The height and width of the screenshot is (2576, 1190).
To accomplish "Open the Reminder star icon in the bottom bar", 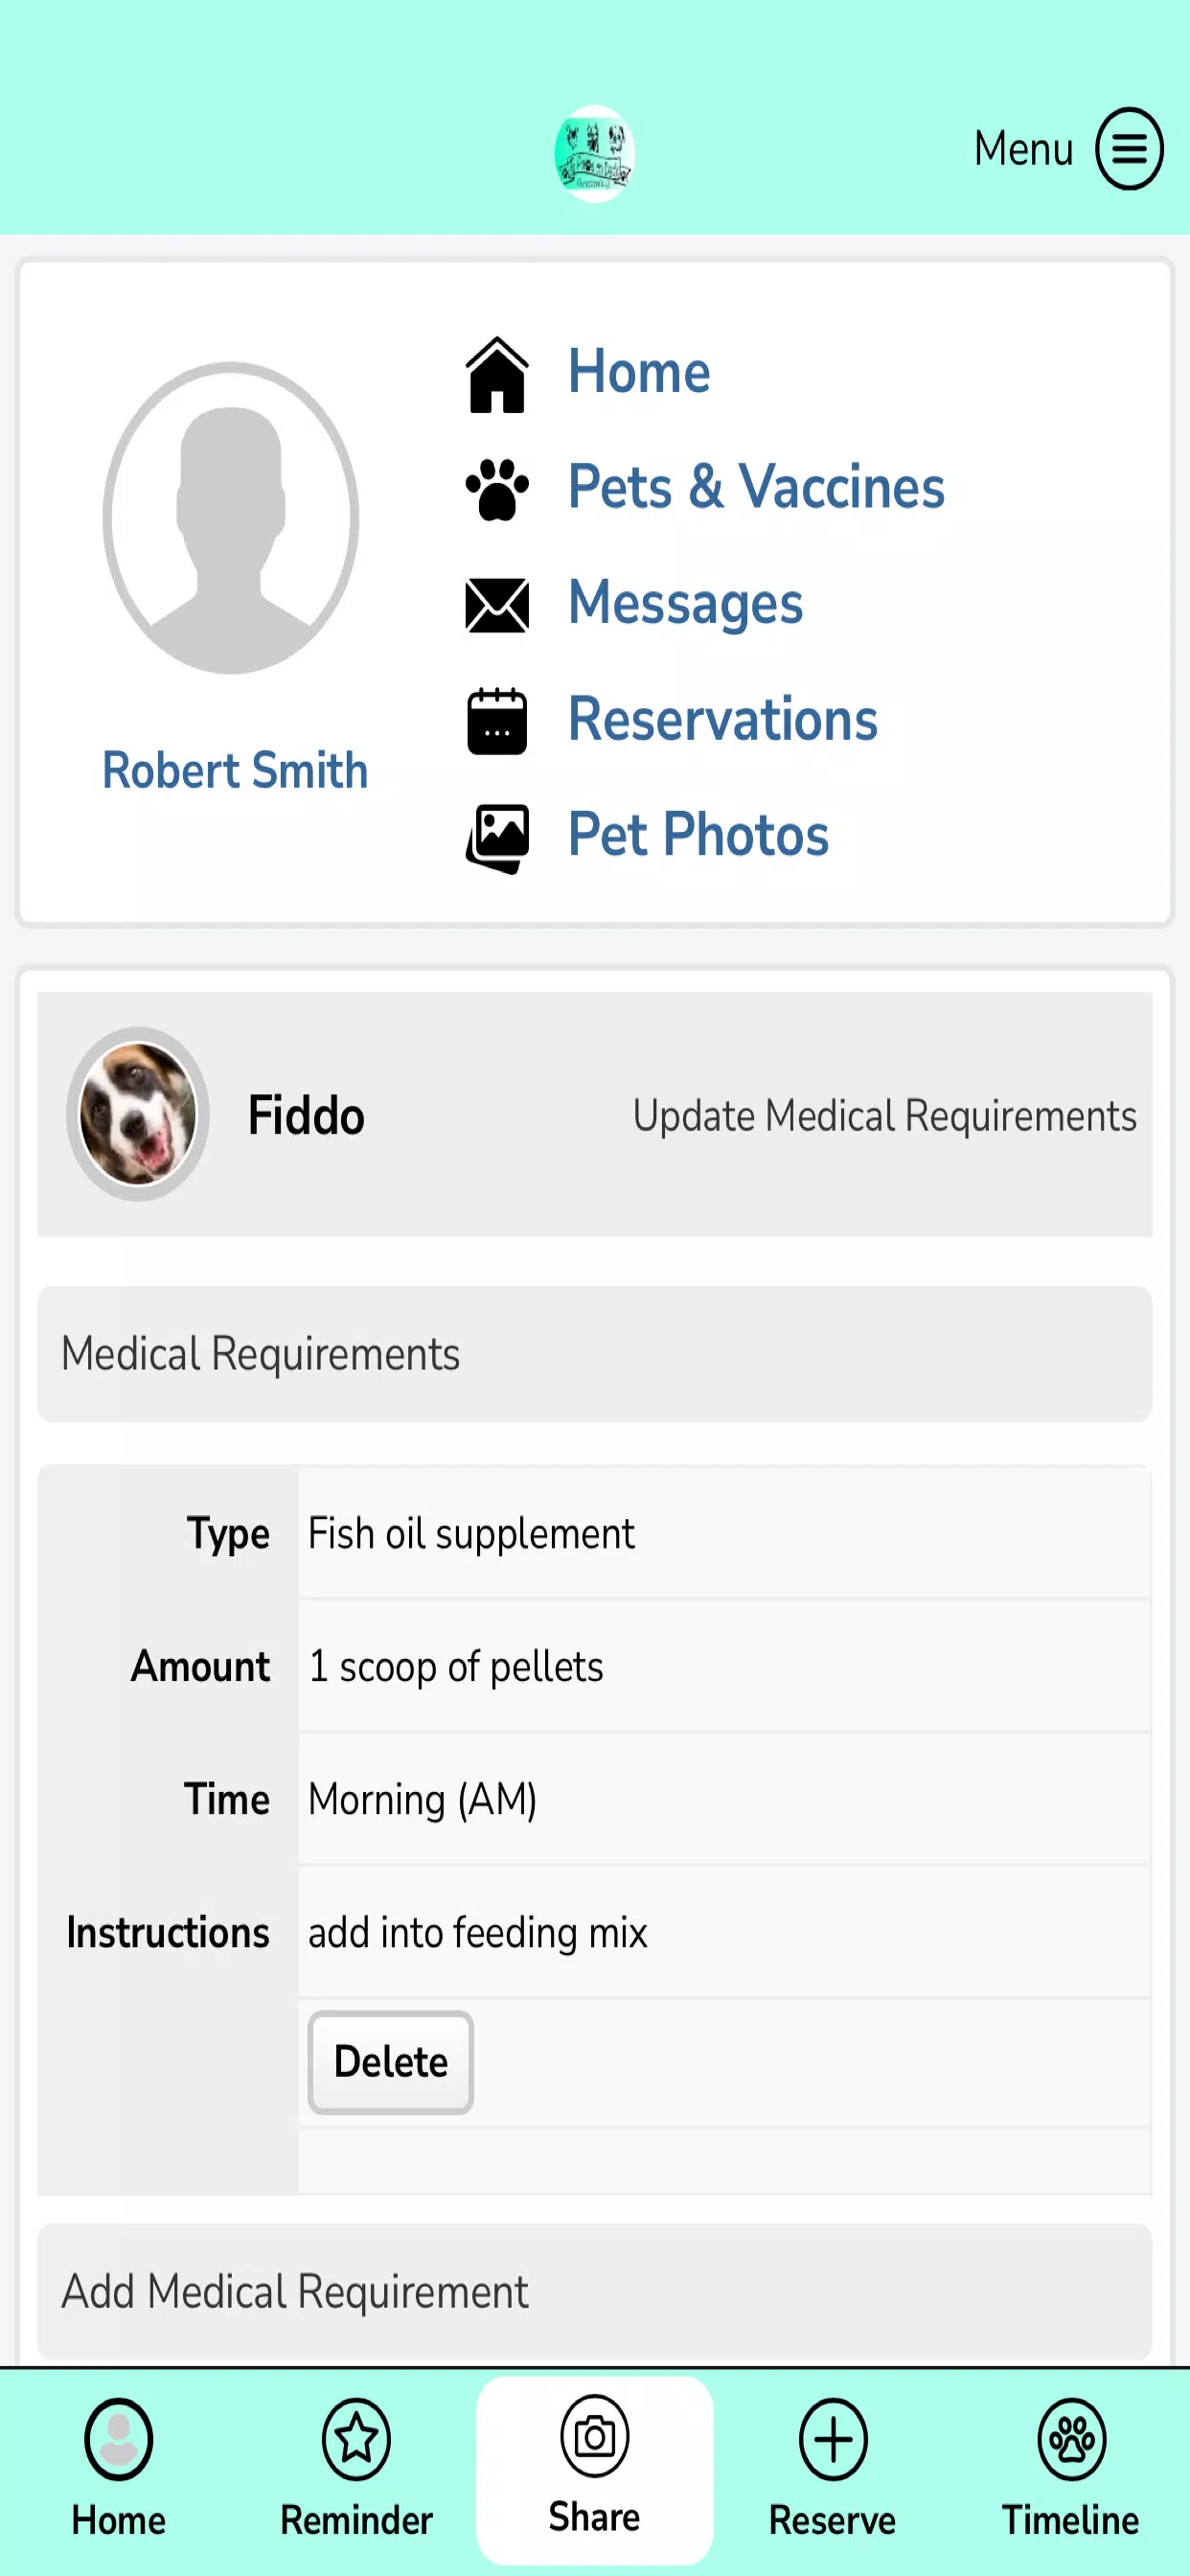I will pyautogui.click(x=356, y=2440).
